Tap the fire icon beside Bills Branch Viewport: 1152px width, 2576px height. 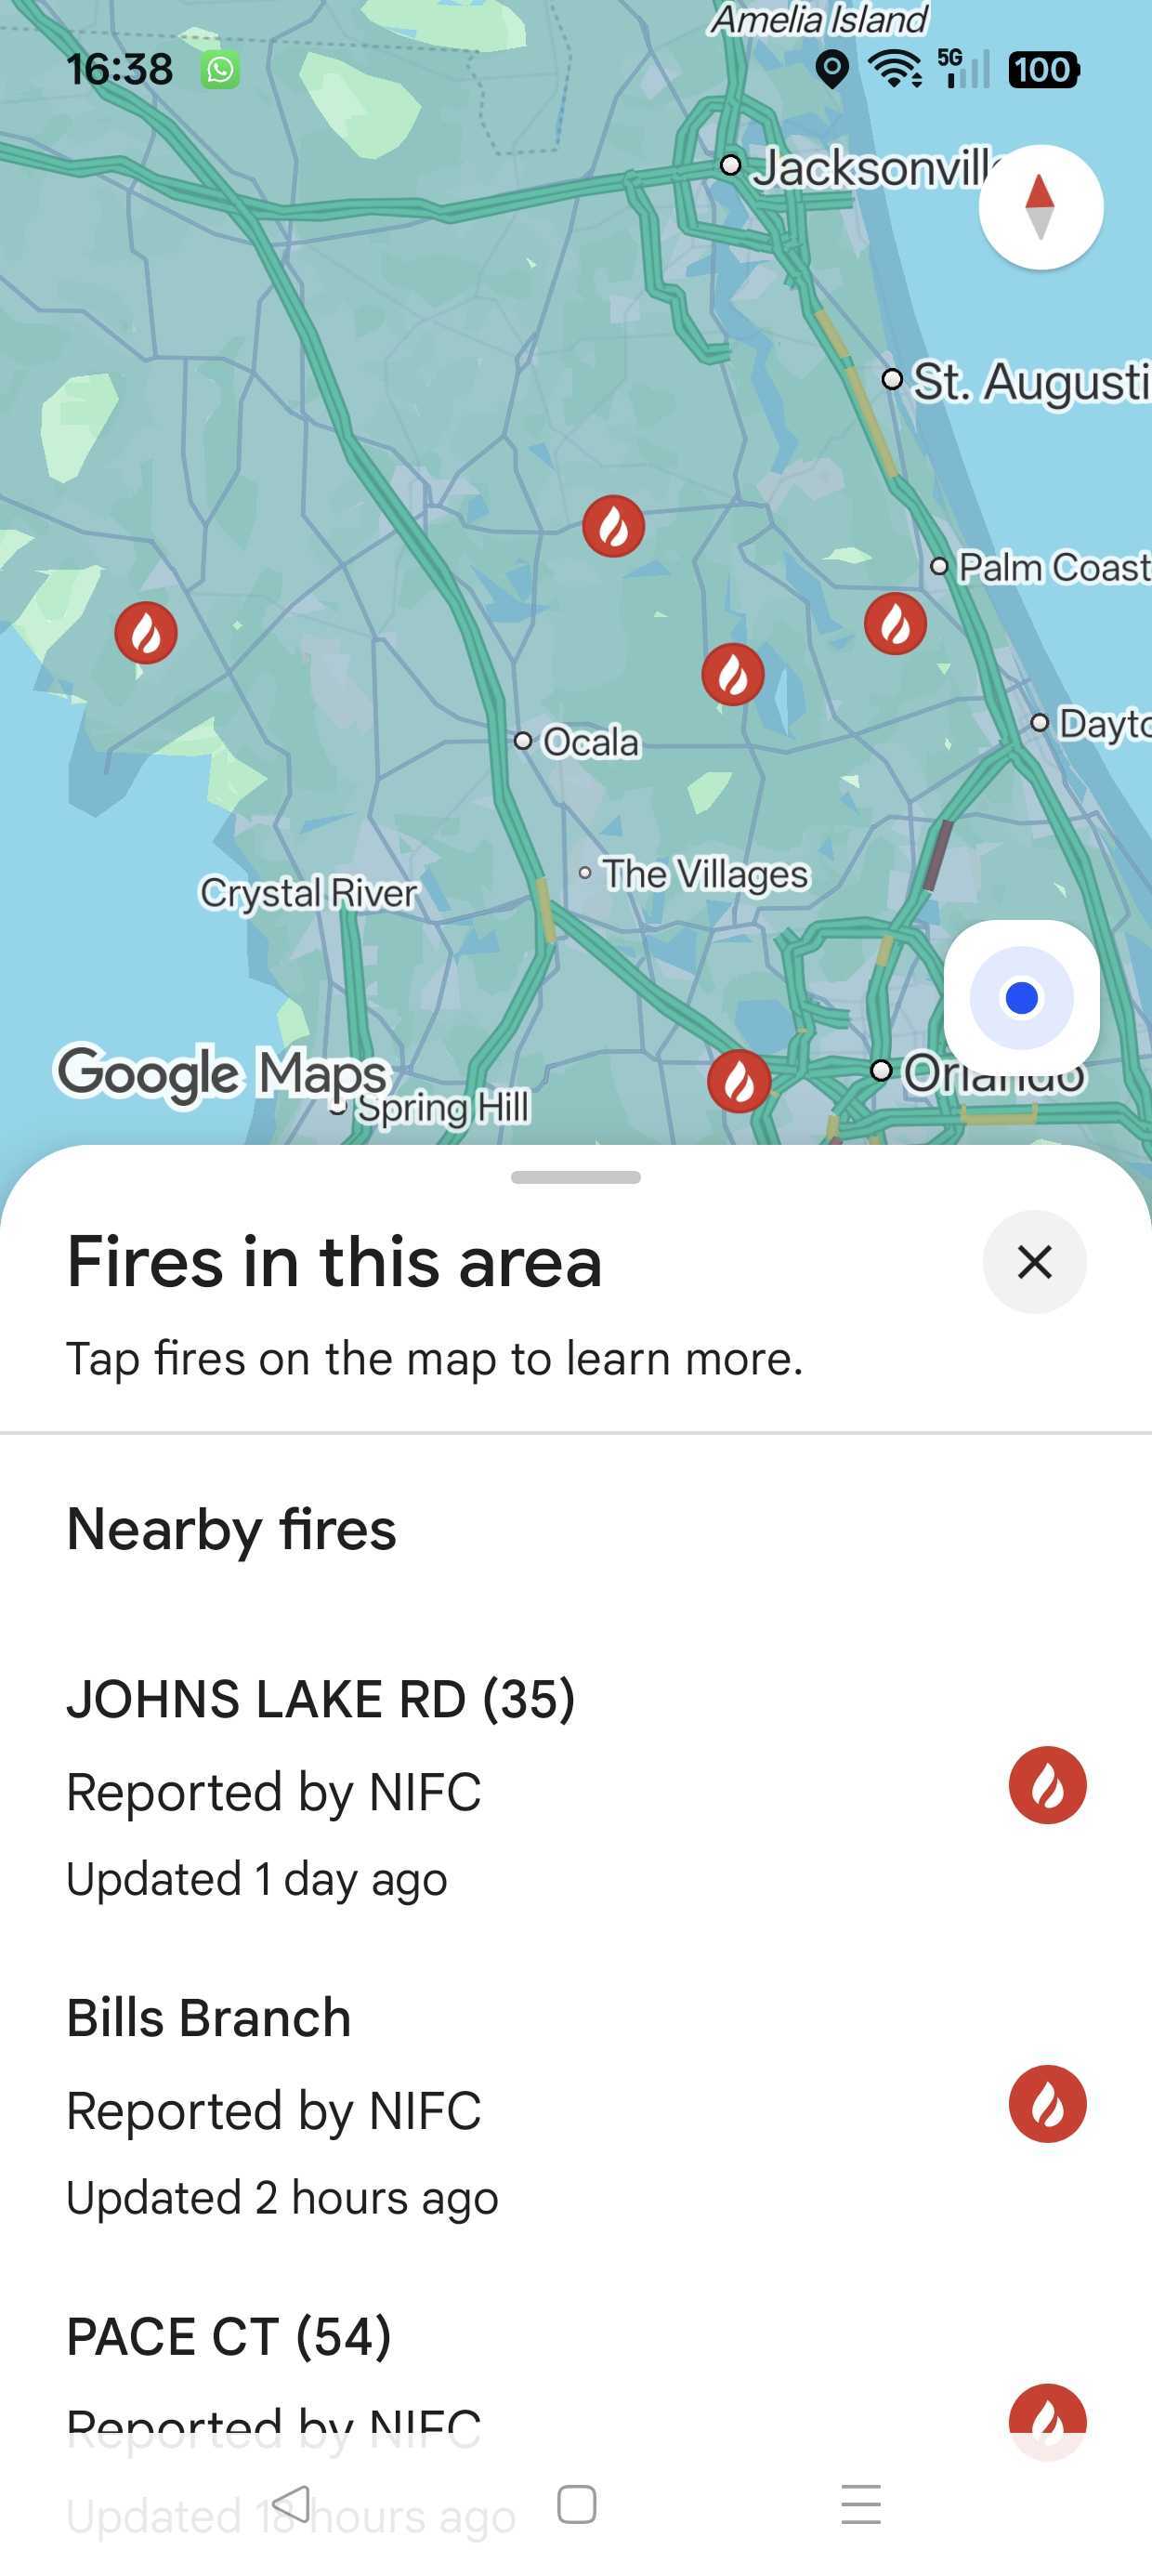tap(1047, 2104)
